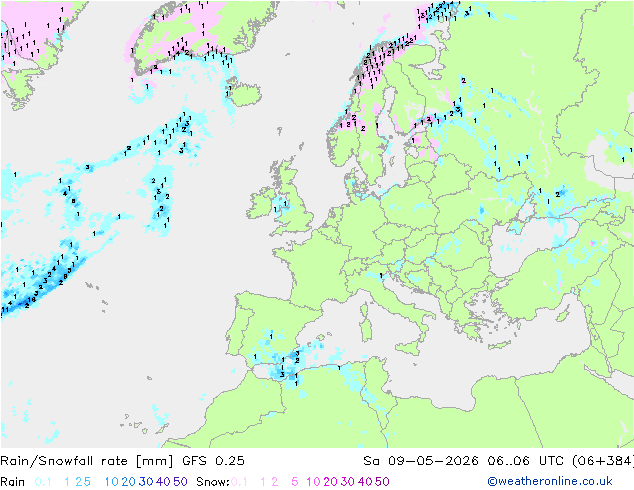Click the Rain legend value 30
The height and width of the screenshot is (490, 634).
click(146, 482)
